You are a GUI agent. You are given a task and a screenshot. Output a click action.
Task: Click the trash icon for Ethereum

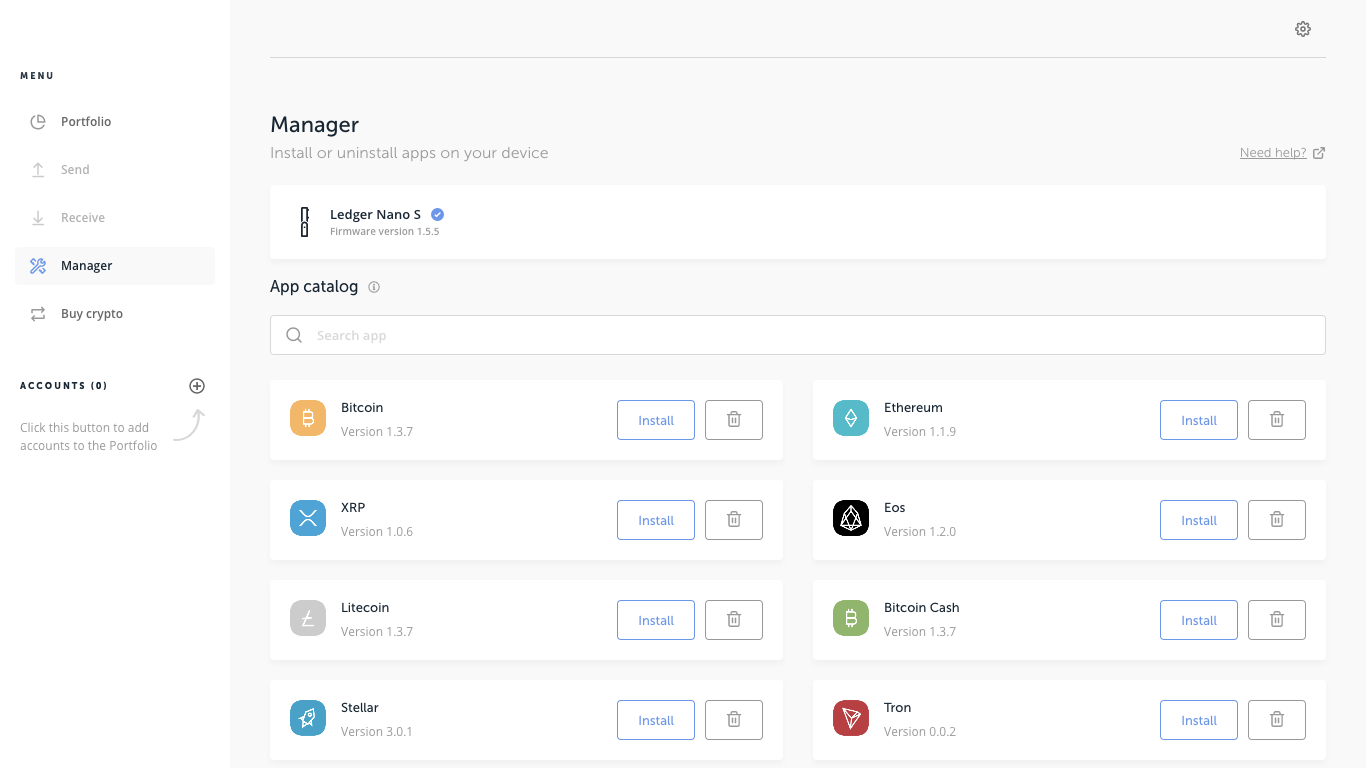tap(1276, 420)
